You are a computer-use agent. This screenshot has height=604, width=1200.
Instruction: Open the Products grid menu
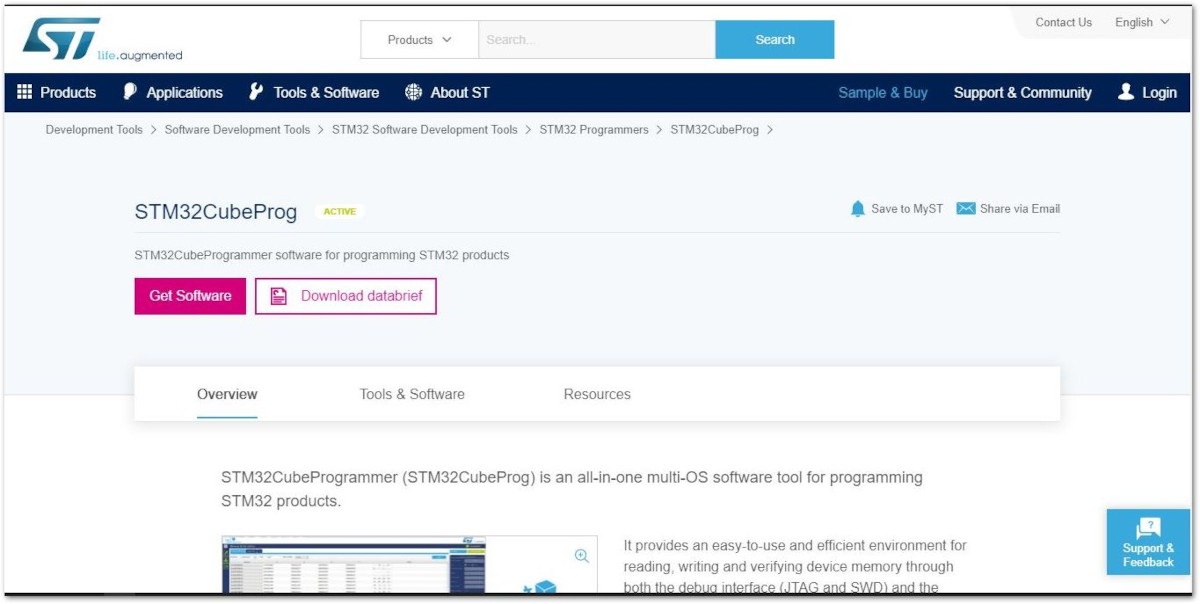(57, 92)
